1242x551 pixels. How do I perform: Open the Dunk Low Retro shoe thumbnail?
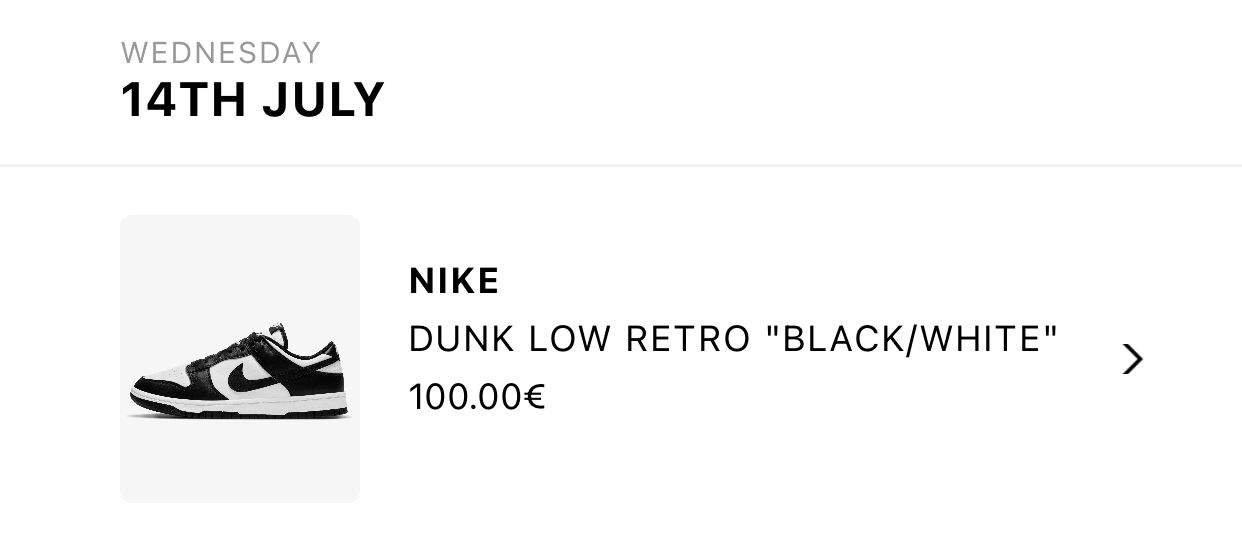pos(240,358)
